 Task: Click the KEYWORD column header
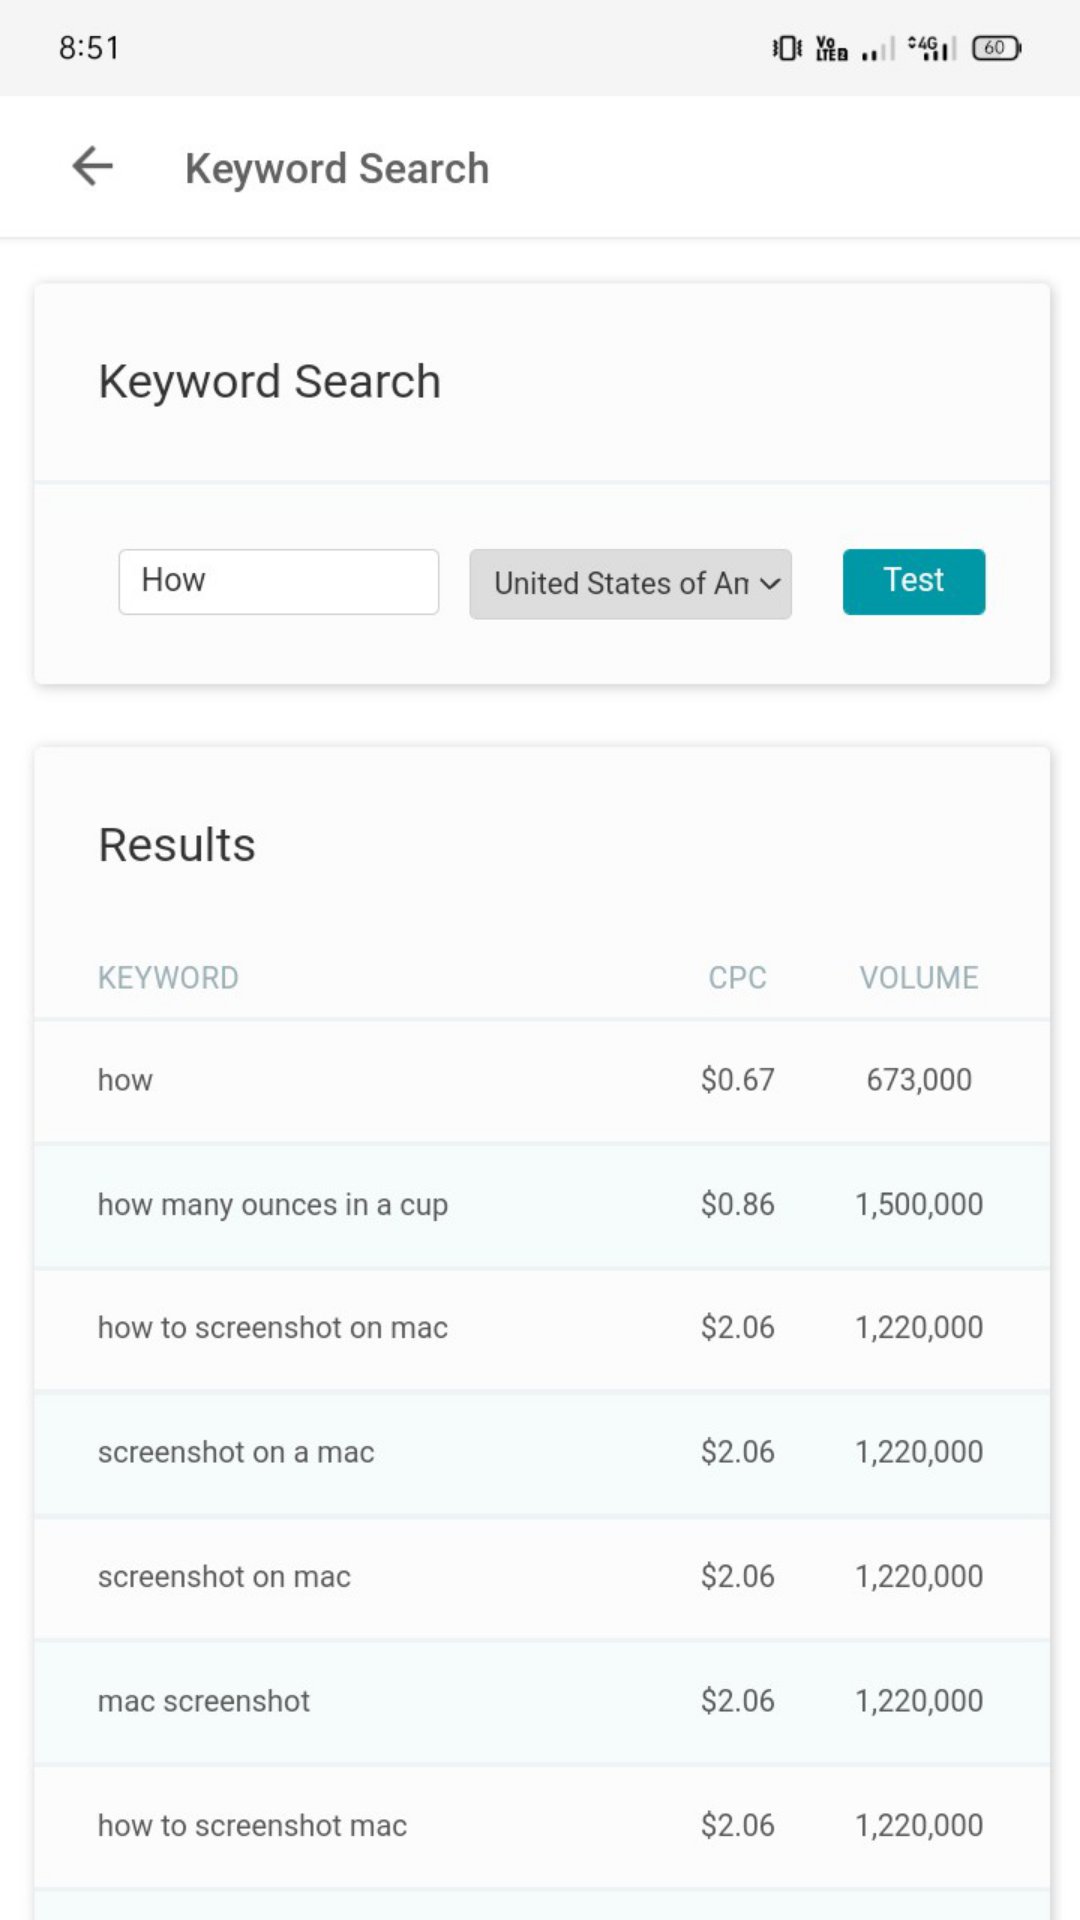click(x=168, y=977)
